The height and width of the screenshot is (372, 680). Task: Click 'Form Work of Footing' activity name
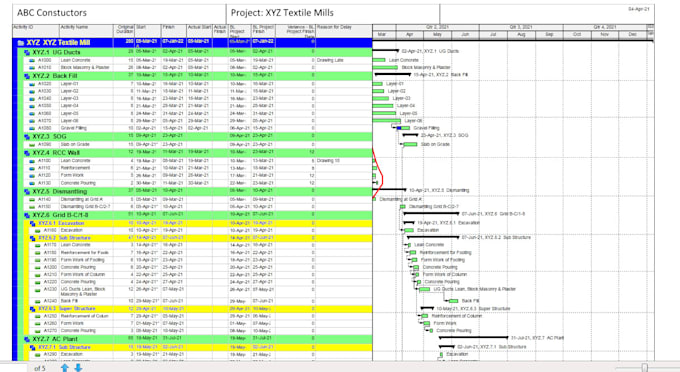pos(82,260)
